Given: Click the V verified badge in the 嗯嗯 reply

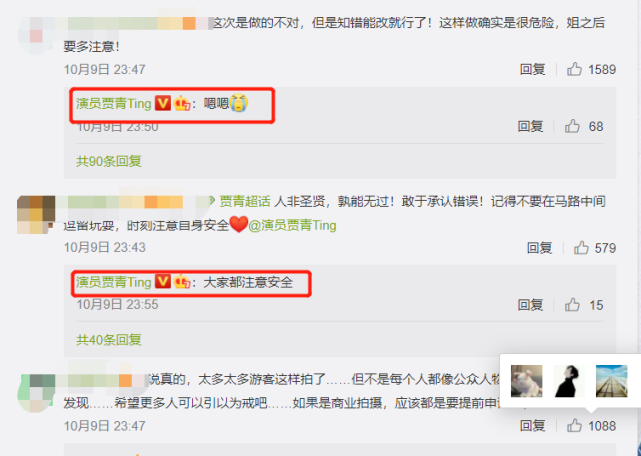Looking at the screenshot, I should coord(163,103).
